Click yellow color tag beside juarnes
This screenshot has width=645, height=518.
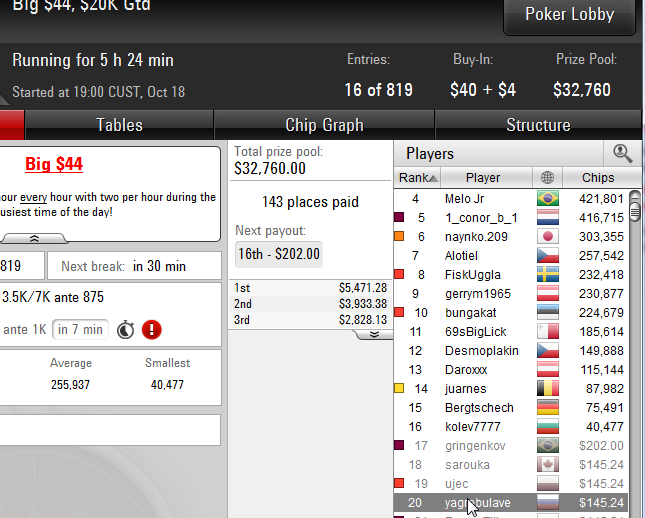(399, 388)
